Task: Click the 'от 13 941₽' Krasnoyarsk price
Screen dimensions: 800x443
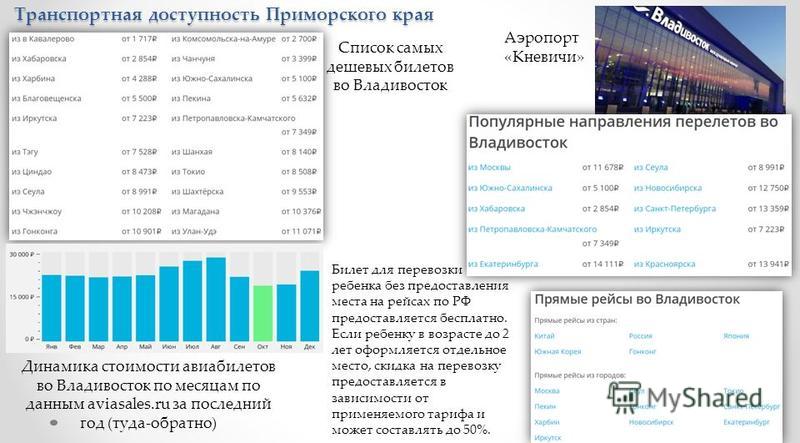Action: coord(768,264)
